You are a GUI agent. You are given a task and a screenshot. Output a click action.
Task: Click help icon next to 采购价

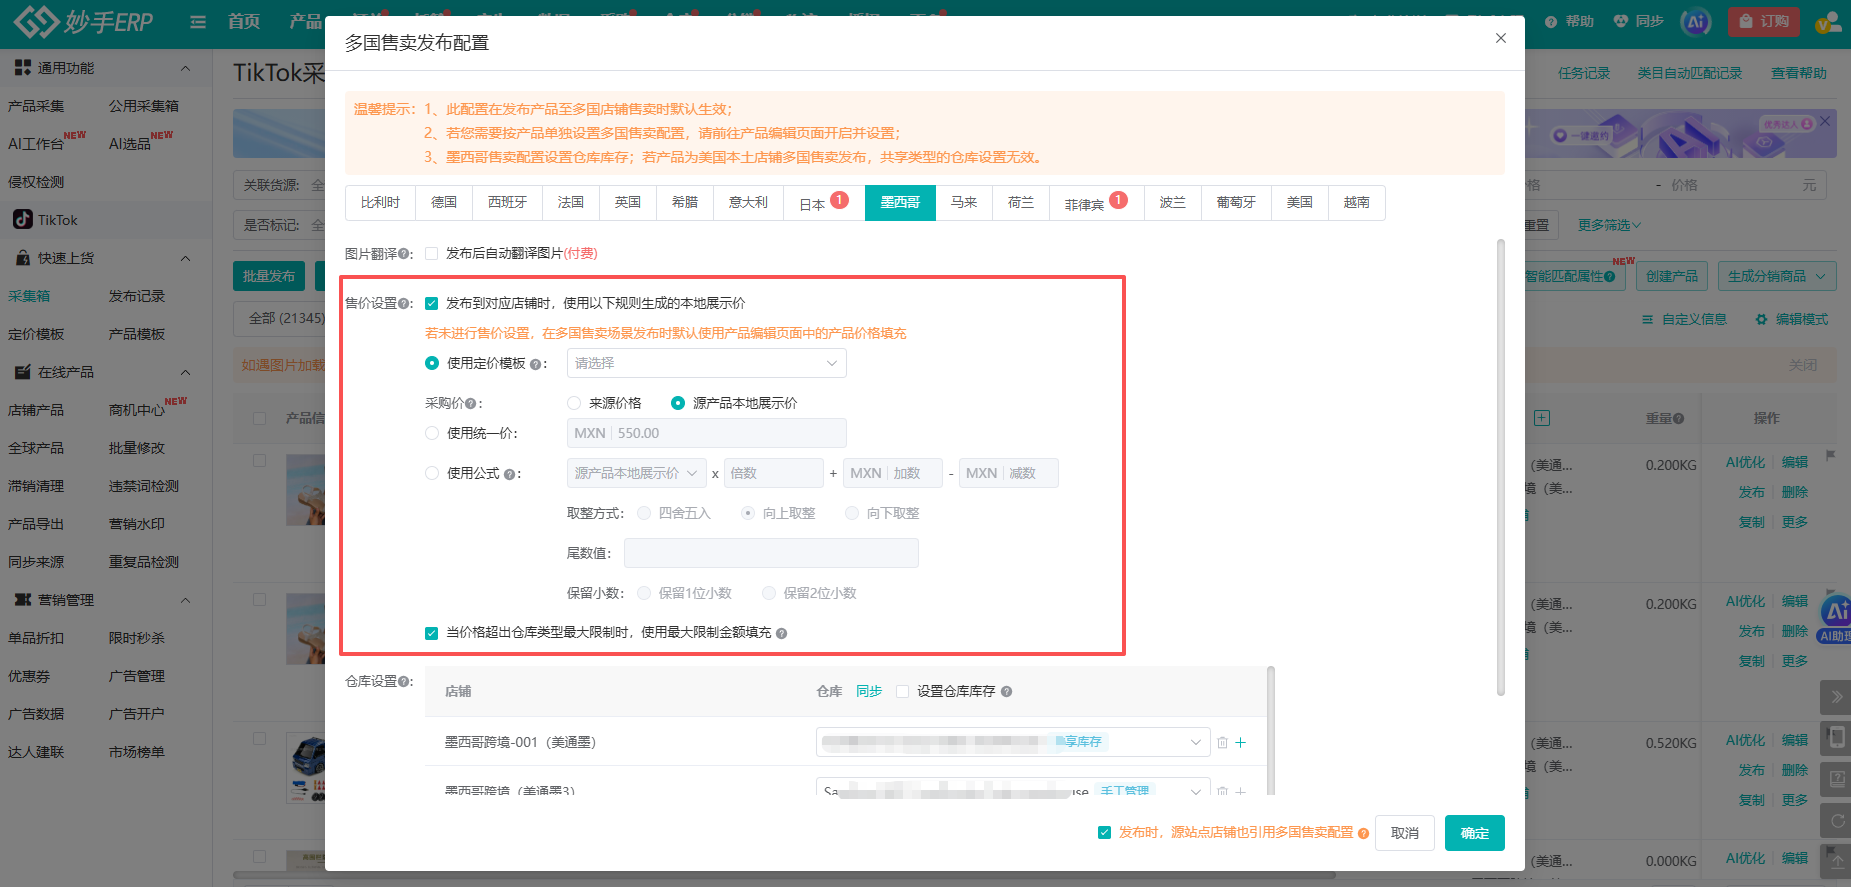[x=471, y=404]
